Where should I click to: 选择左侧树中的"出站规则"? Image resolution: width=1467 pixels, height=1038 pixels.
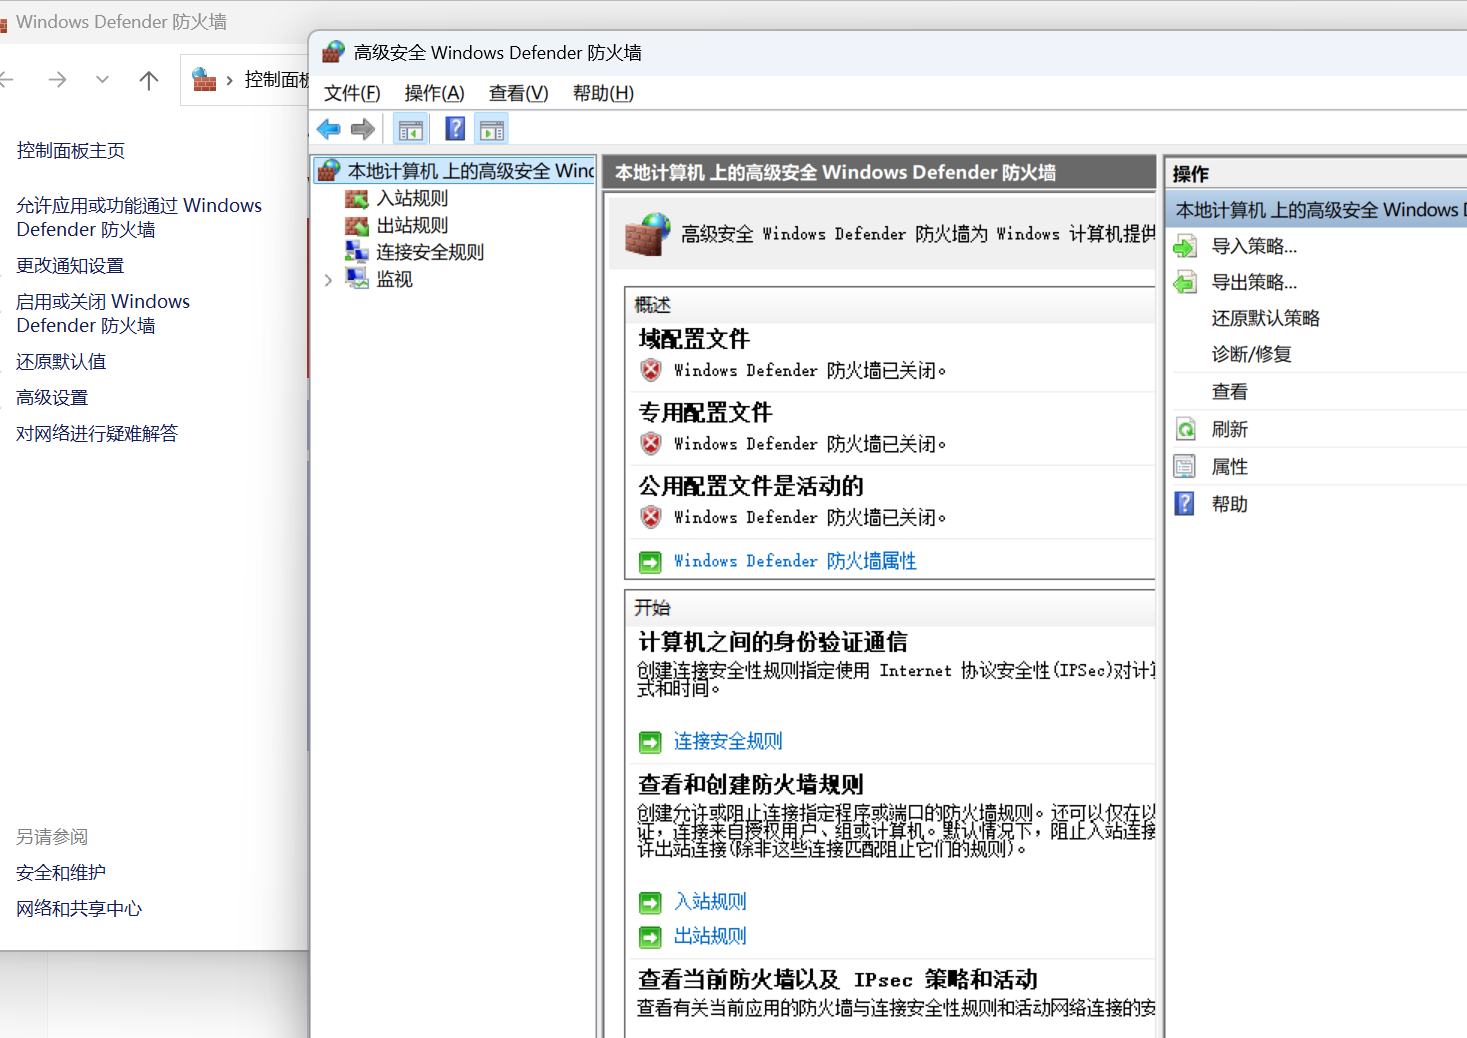(412, 225)
